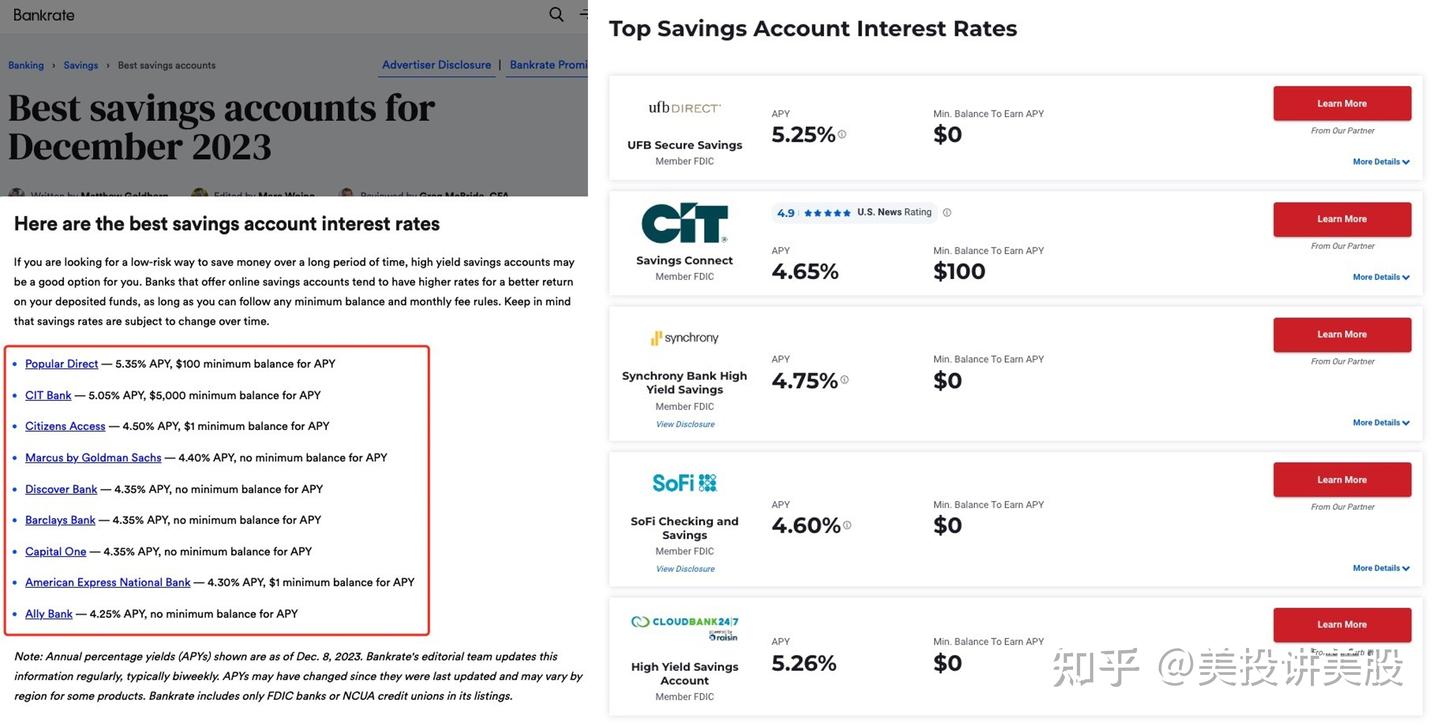Screen dimensions: 1440x725
Task: Click the info icon beside U.S. News Rating
Action: (x=947, y=212)
